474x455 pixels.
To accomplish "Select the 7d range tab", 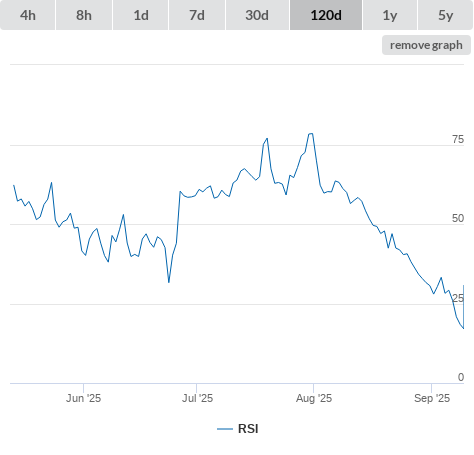I will [x=197, y=15].
